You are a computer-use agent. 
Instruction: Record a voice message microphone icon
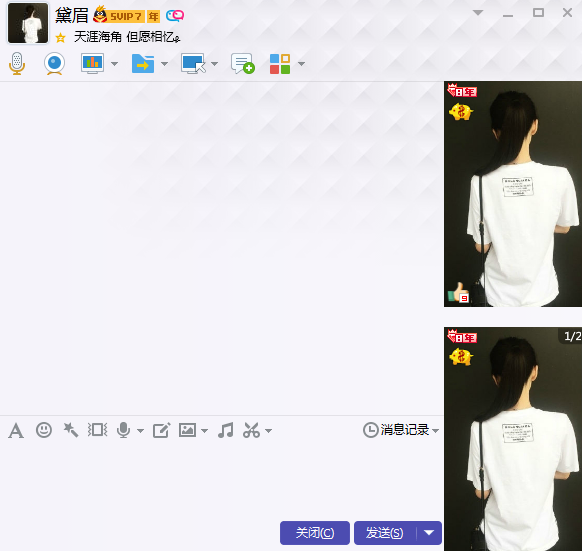click(x=124, y=430)
